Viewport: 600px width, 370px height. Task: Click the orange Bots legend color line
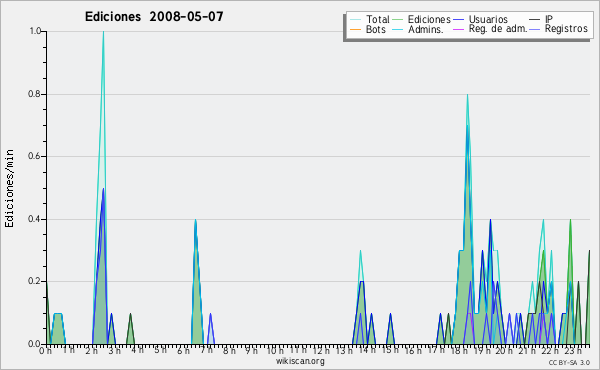click(355, 30)
